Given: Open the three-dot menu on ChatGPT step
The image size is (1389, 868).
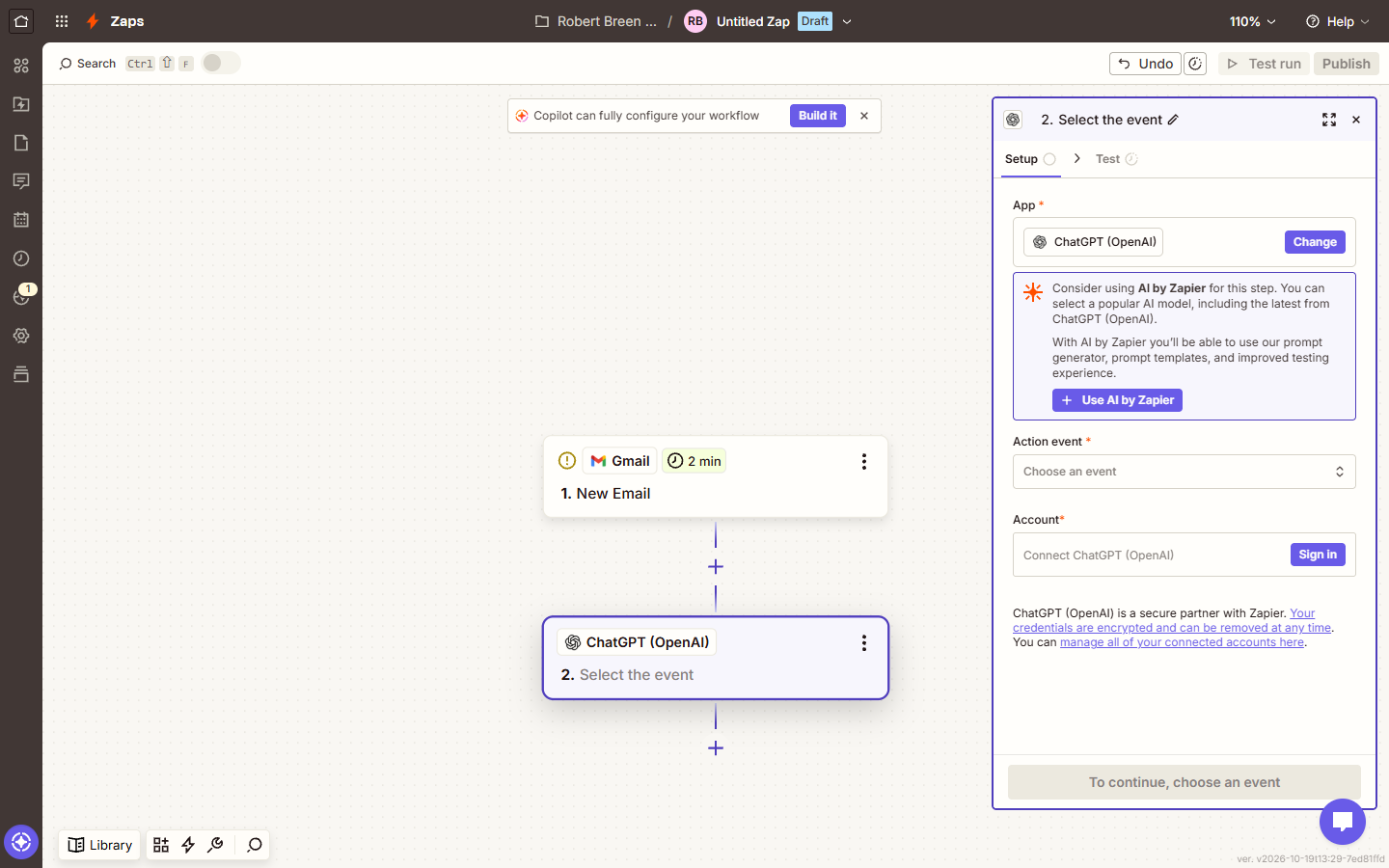Looking at the screenshot, I should 864,643.
